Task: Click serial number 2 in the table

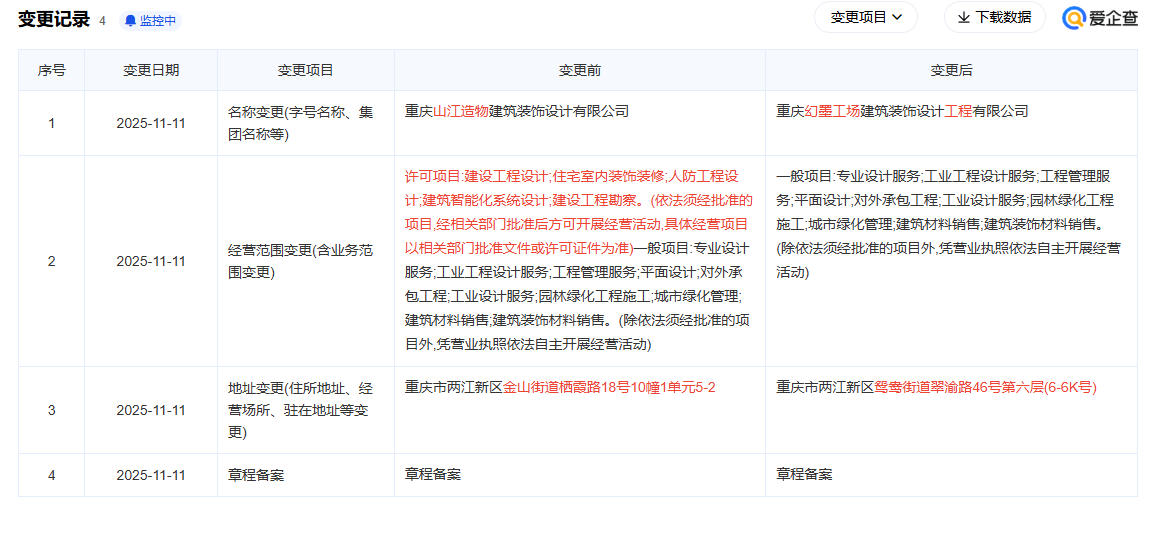Action: click(x=51, y=261)
